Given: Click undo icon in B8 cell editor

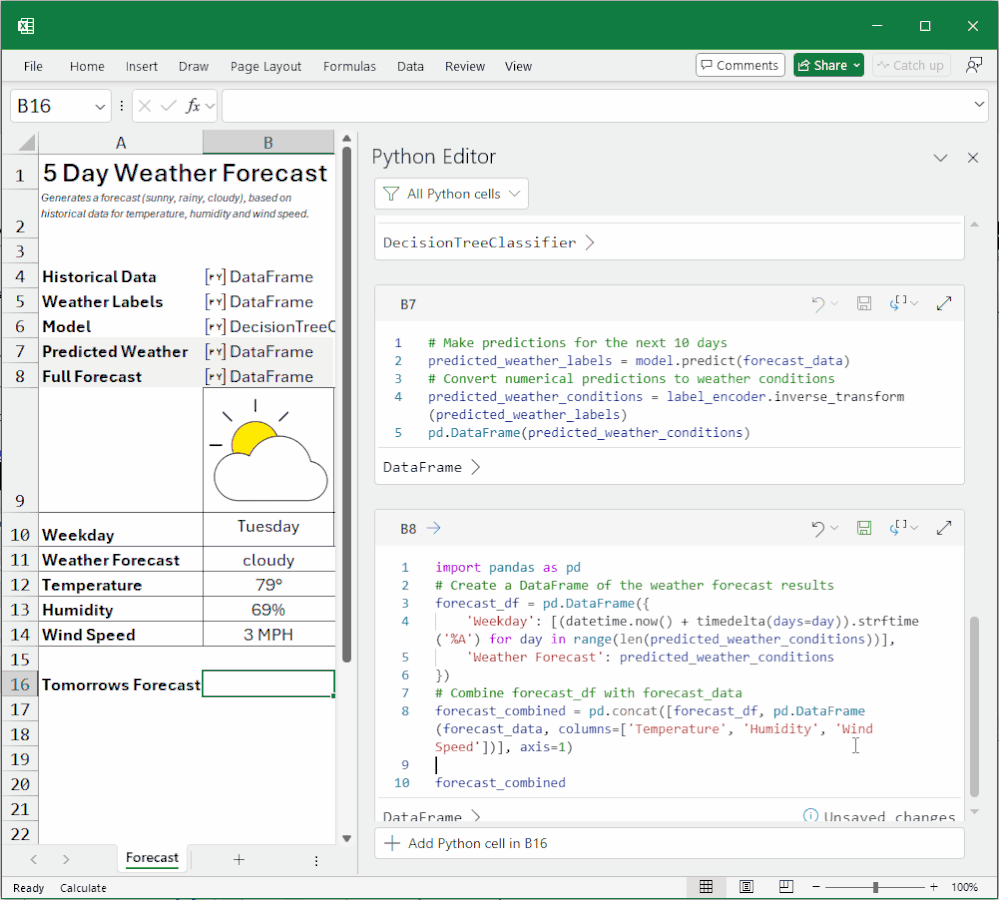Looking at the screenshot, I should [x=818, y=528].
